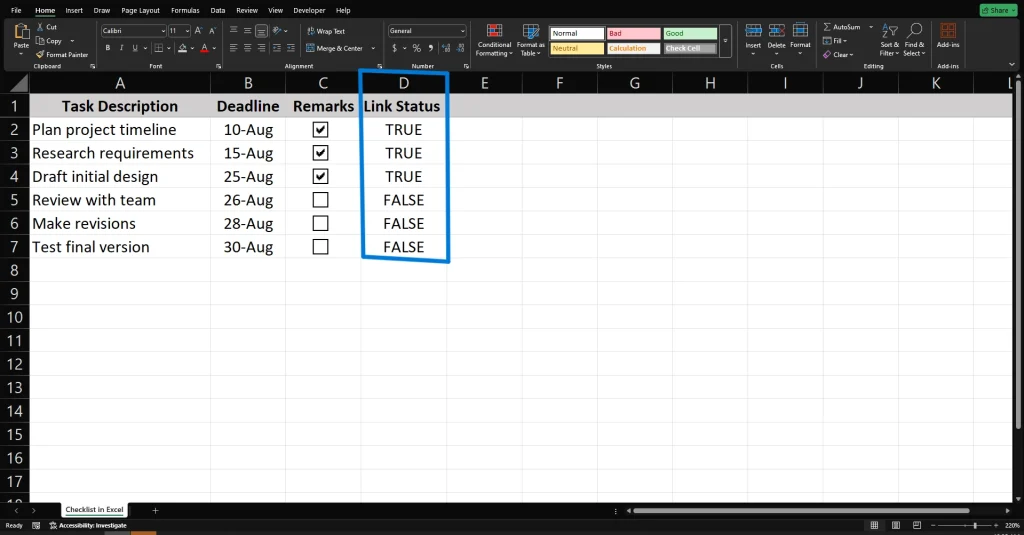Apply the Bad cell style swatch
This screenshot has width=1024, height=535.
(x=633, y=33)
